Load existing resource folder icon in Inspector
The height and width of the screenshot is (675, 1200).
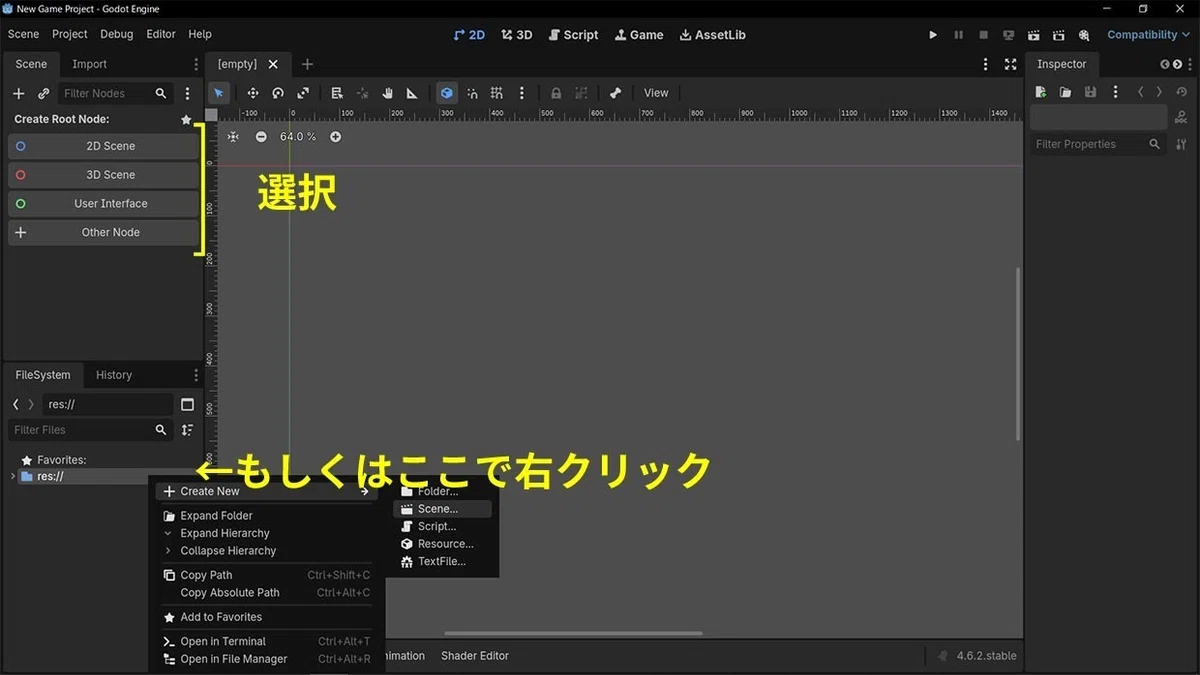[1065, 92]
